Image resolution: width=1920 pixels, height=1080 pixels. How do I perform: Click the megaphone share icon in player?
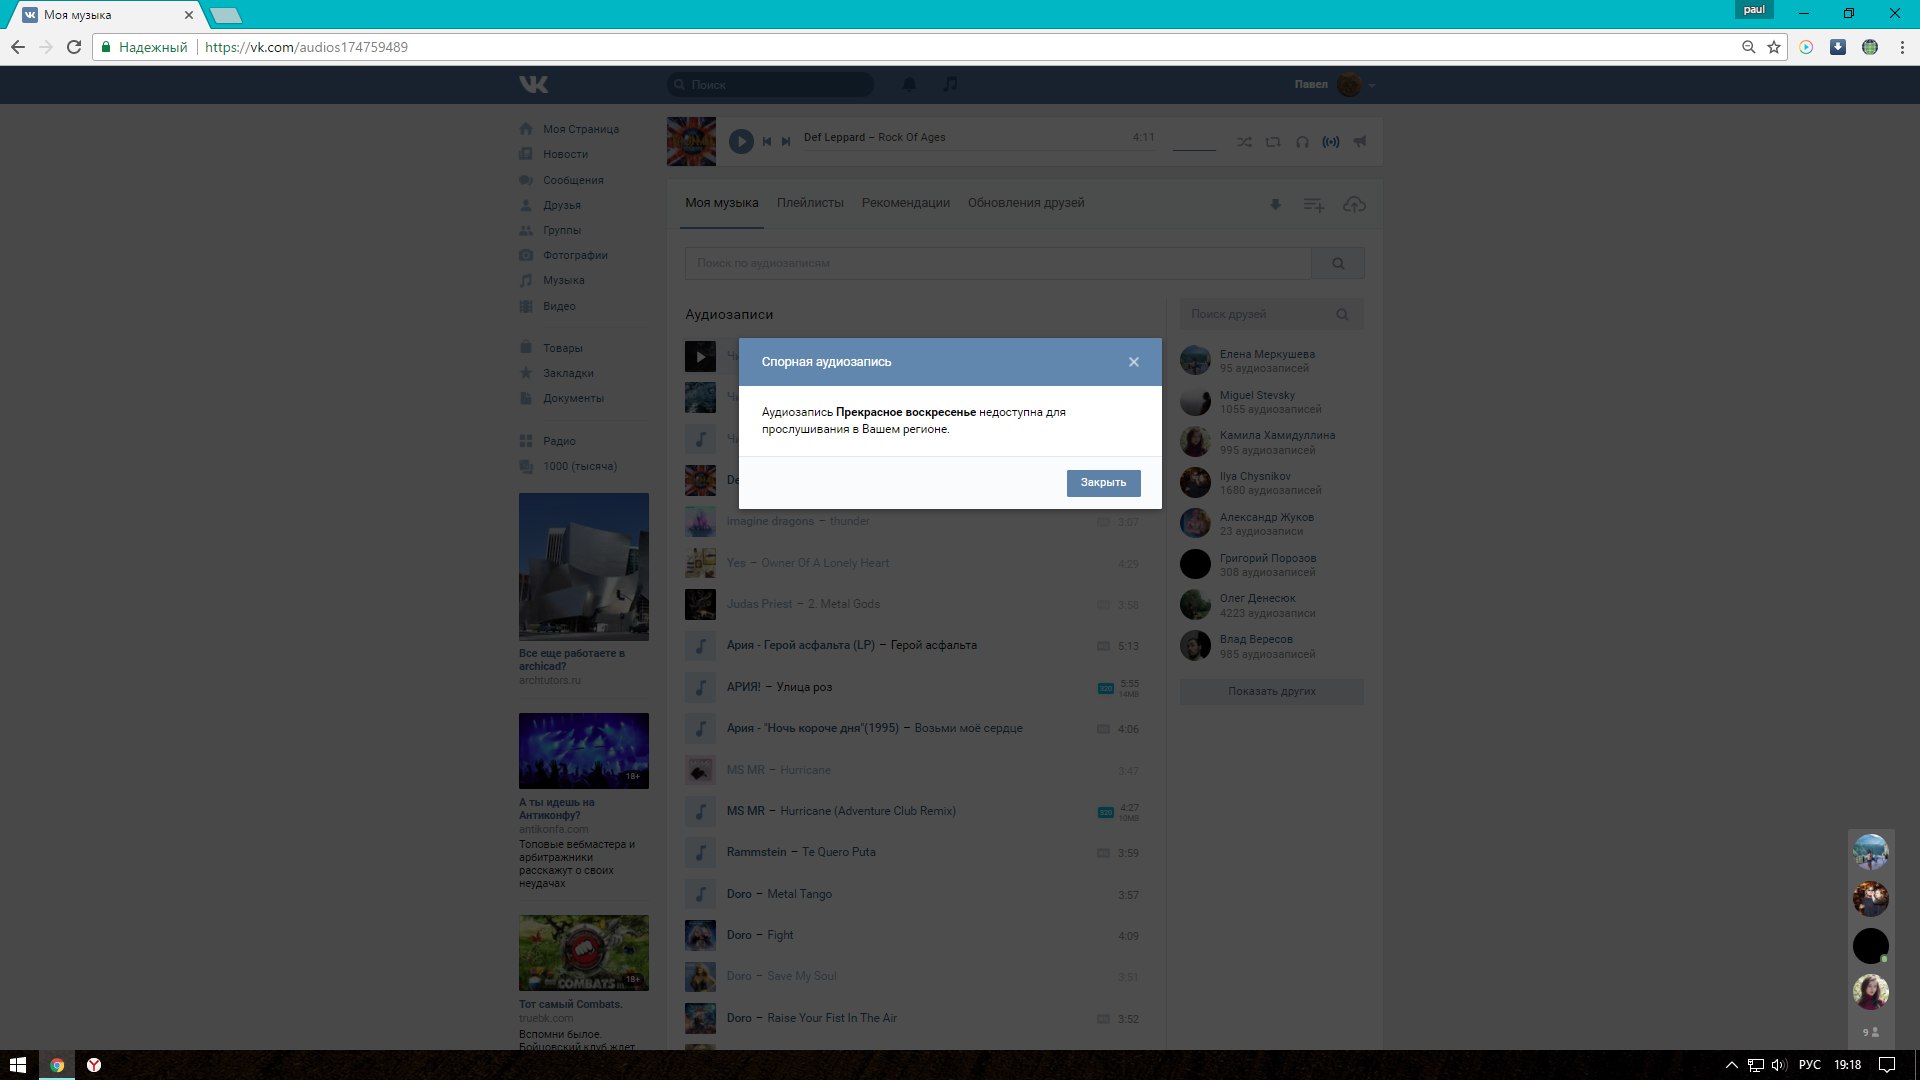tap(1360, 142)
